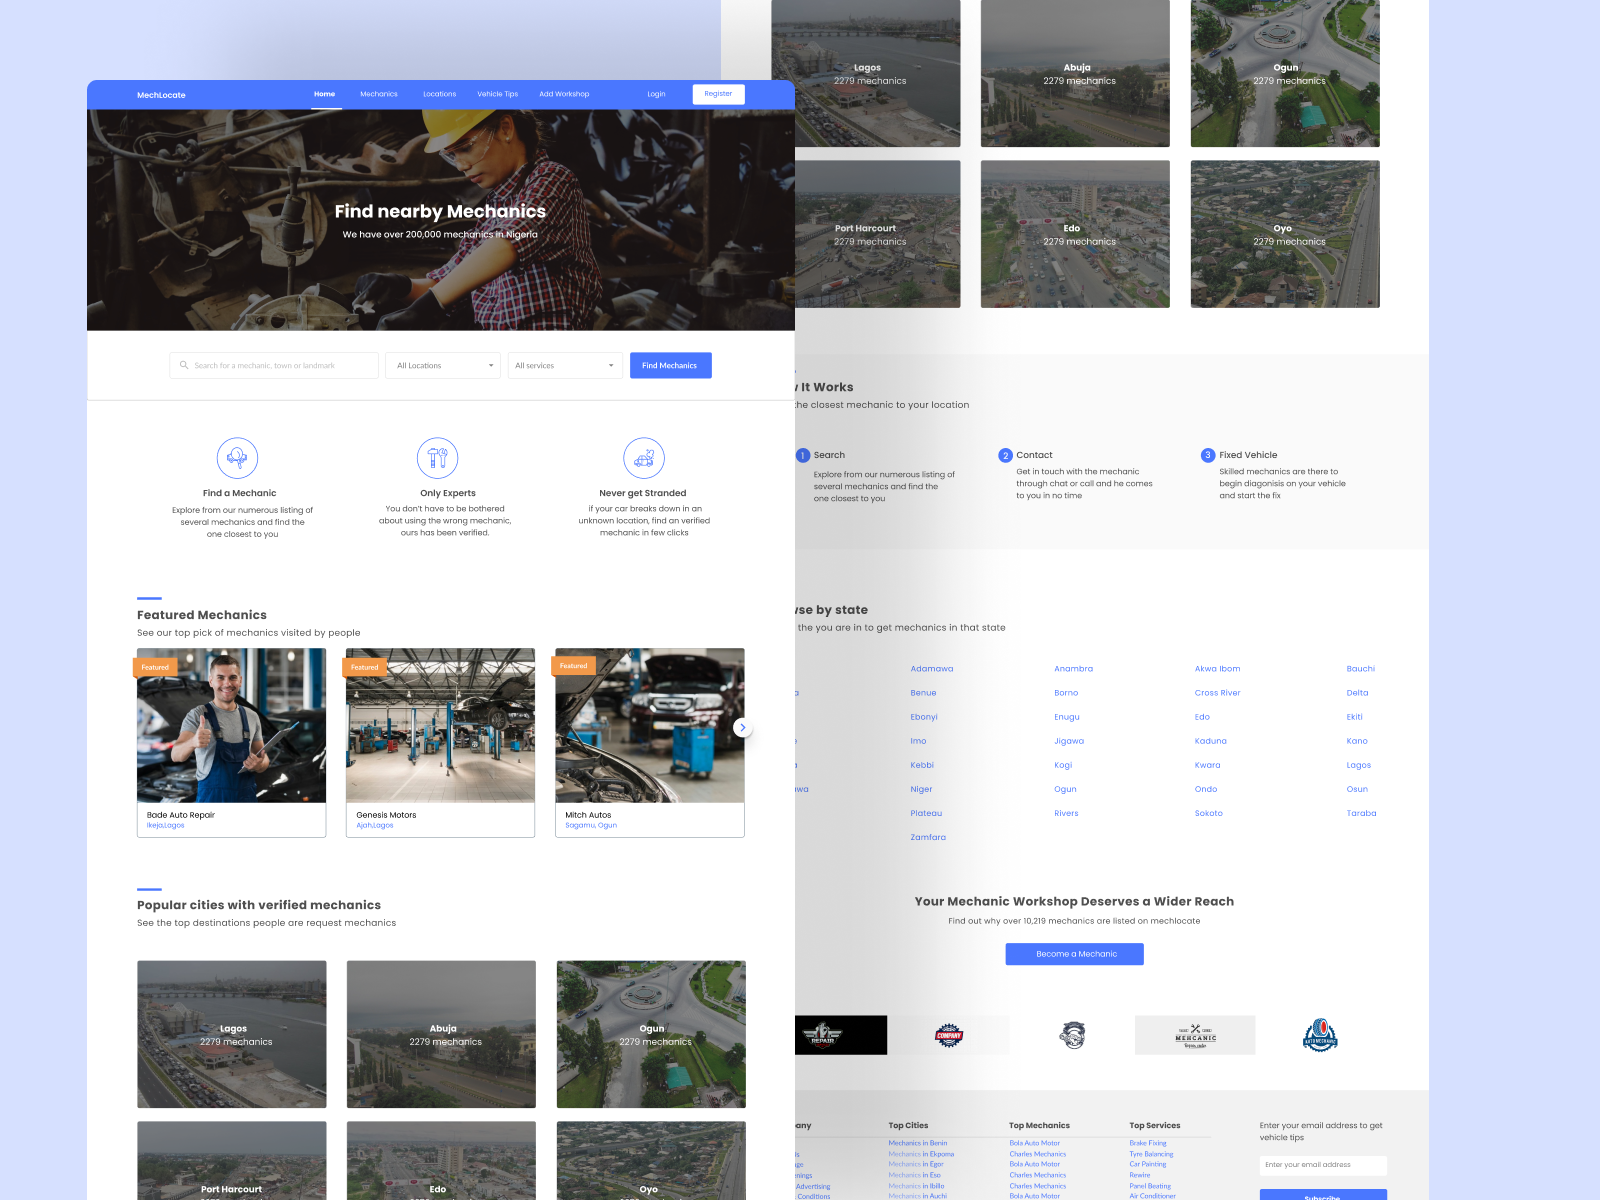The height and width of the screenshot is (1200, 1600).
Task: Click the Become a Mechanic button
Action: click(x=1074, y=954)
